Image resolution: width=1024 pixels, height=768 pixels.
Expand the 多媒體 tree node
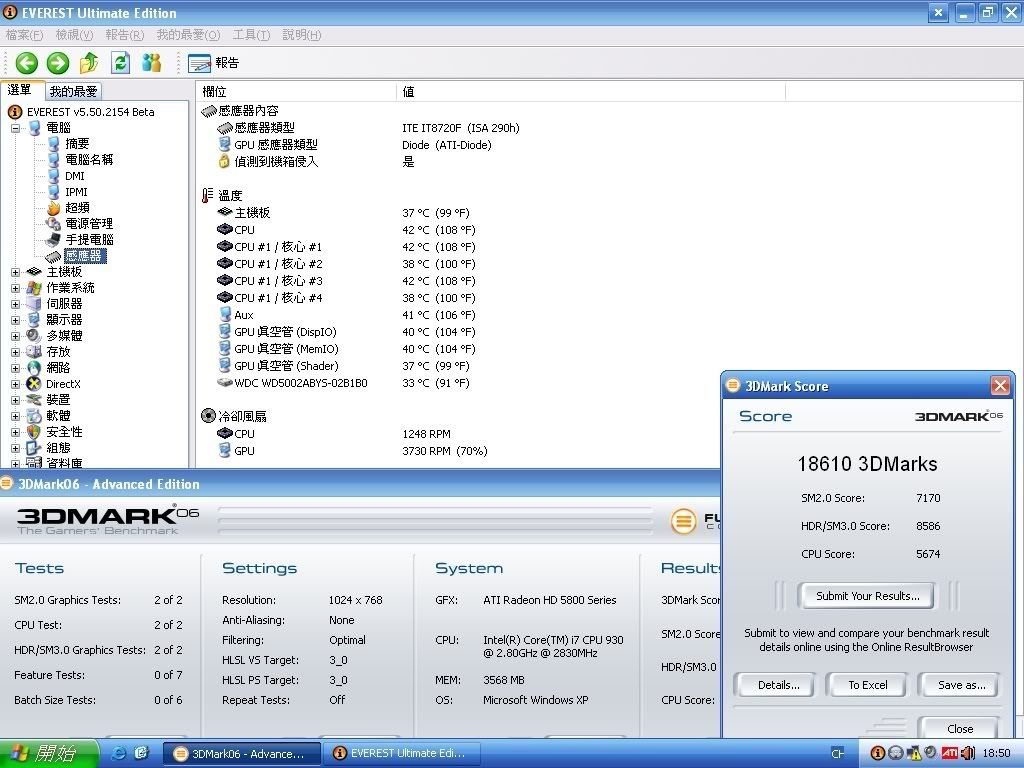(16, 336)
